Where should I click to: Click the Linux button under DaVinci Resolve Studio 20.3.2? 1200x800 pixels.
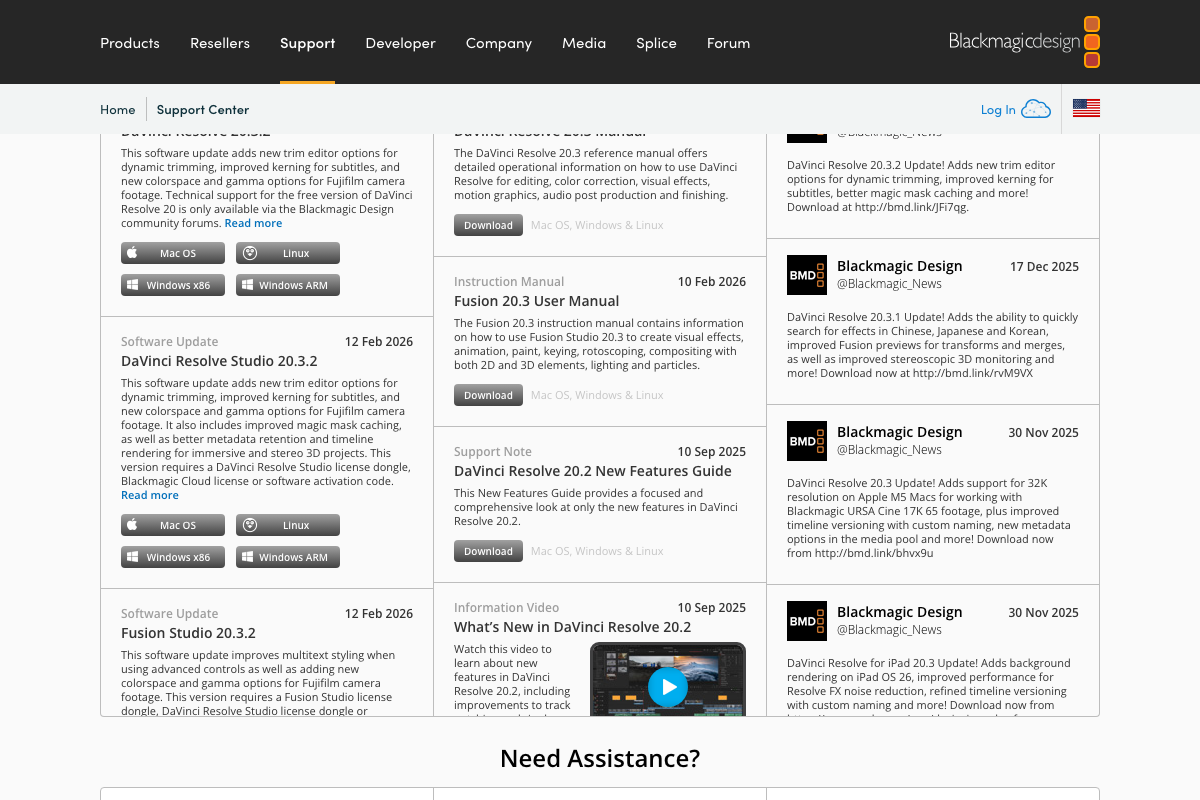(288, 525)
